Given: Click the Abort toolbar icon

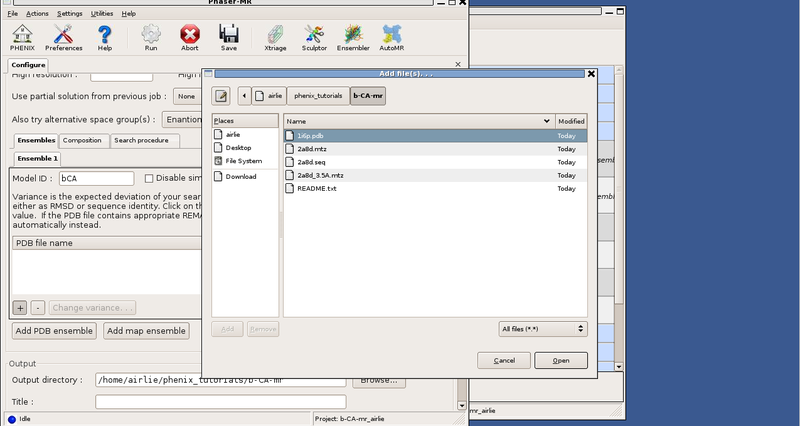Looking at the screenshot, I should click(189, 37).
